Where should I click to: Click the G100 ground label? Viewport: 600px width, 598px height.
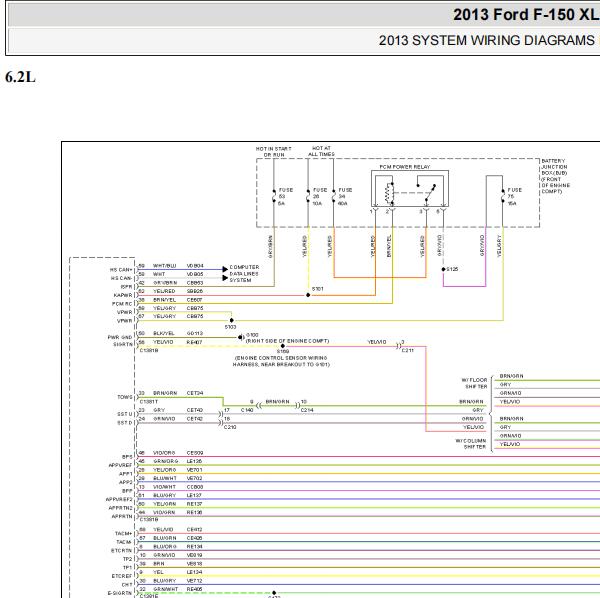point(252,334)
